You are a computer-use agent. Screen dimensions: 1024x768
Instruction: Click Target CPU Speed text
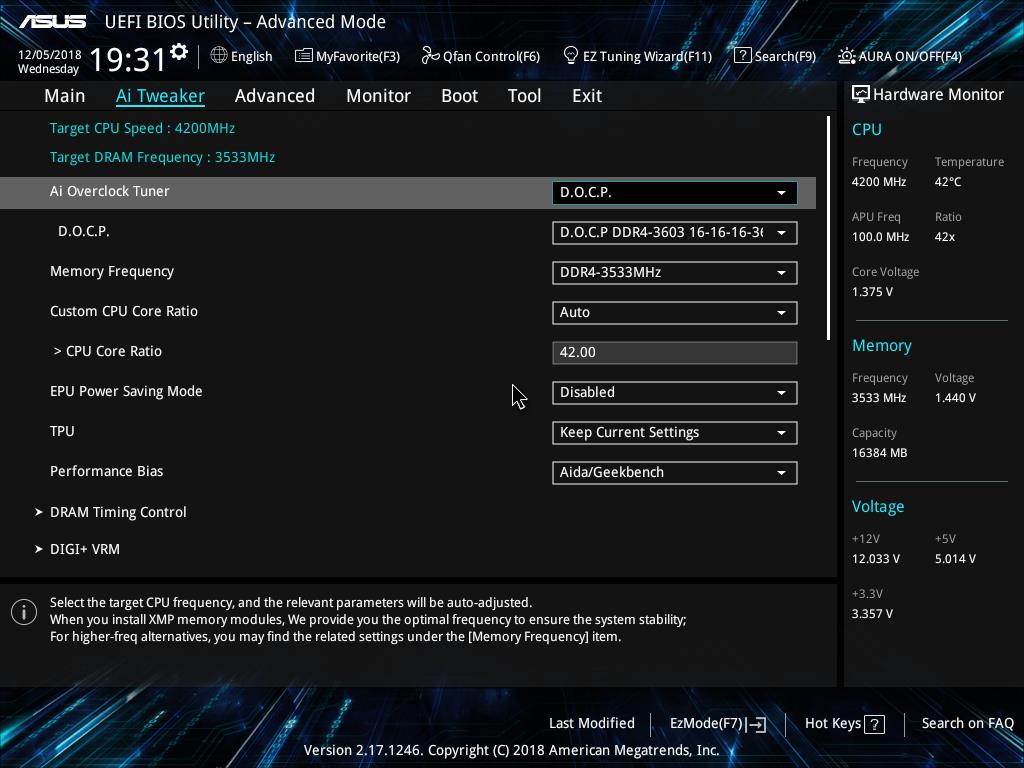pyautogui.click(x=142, y=128)
